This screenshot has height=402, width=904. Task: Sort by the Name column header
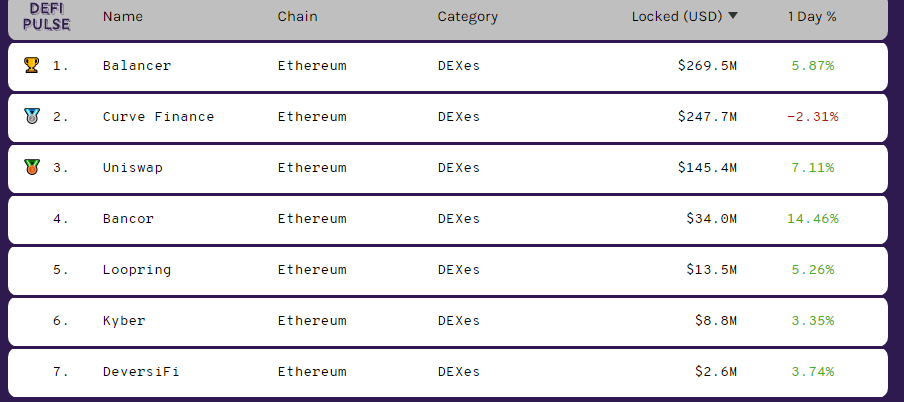click(123, 16)
